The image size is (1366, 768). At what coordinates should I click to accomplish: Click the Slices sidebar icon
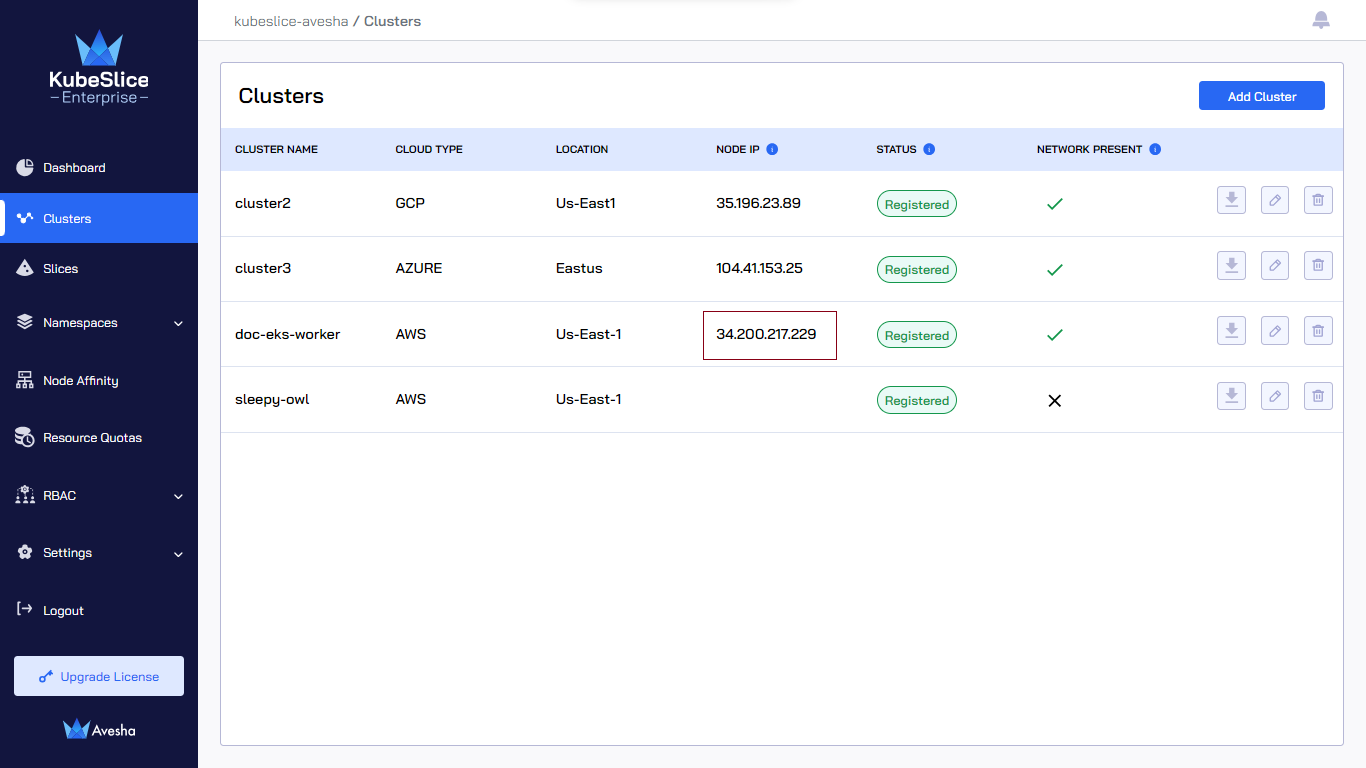[x=25, y=268]
